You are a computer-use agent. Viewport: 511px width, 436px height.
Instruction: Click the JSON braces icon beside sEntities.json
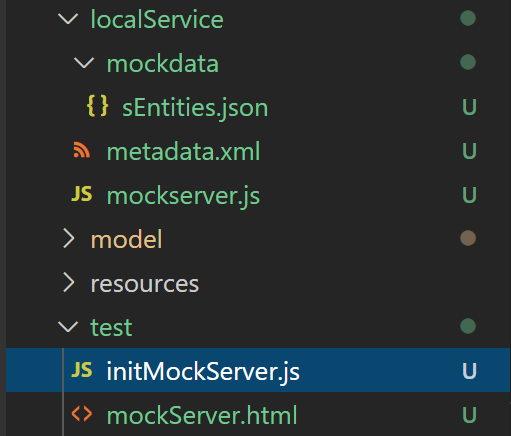(x=97, y=106)
